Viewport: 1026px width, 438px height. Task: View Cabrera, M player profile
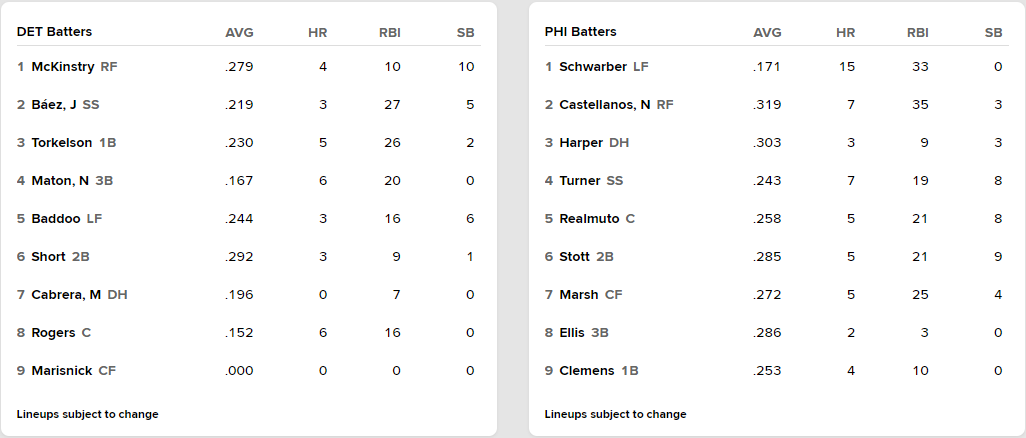click(67, 295)
